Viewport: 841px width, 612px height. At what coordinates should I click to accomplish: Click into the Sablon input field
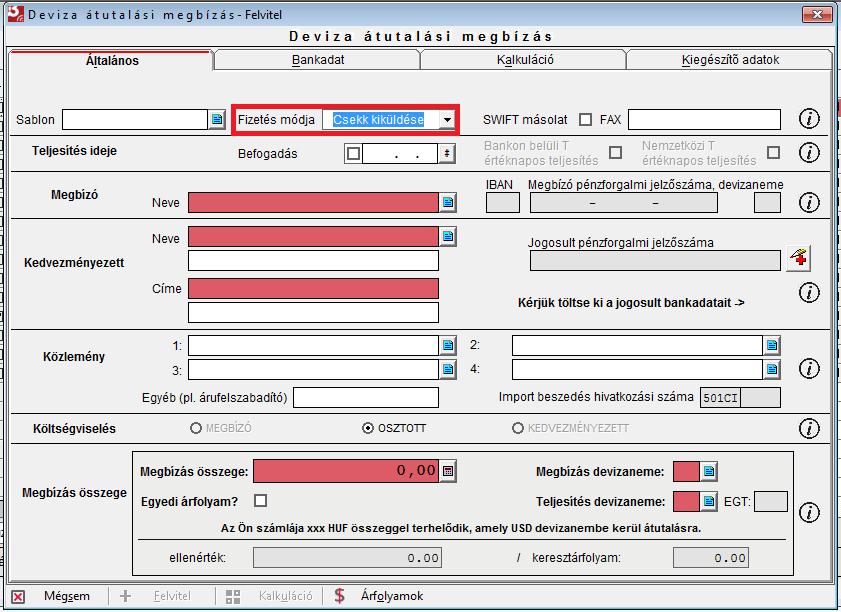tap(135, 119)
